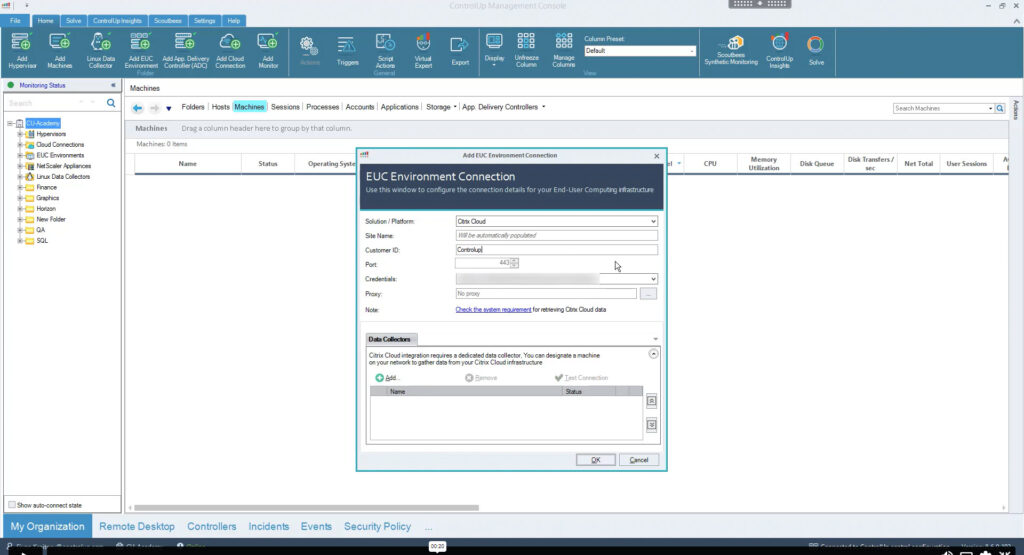This screenshot has width=1024, height=555.
Task: Select the Sessions view tab
Action: coord(285,107)
